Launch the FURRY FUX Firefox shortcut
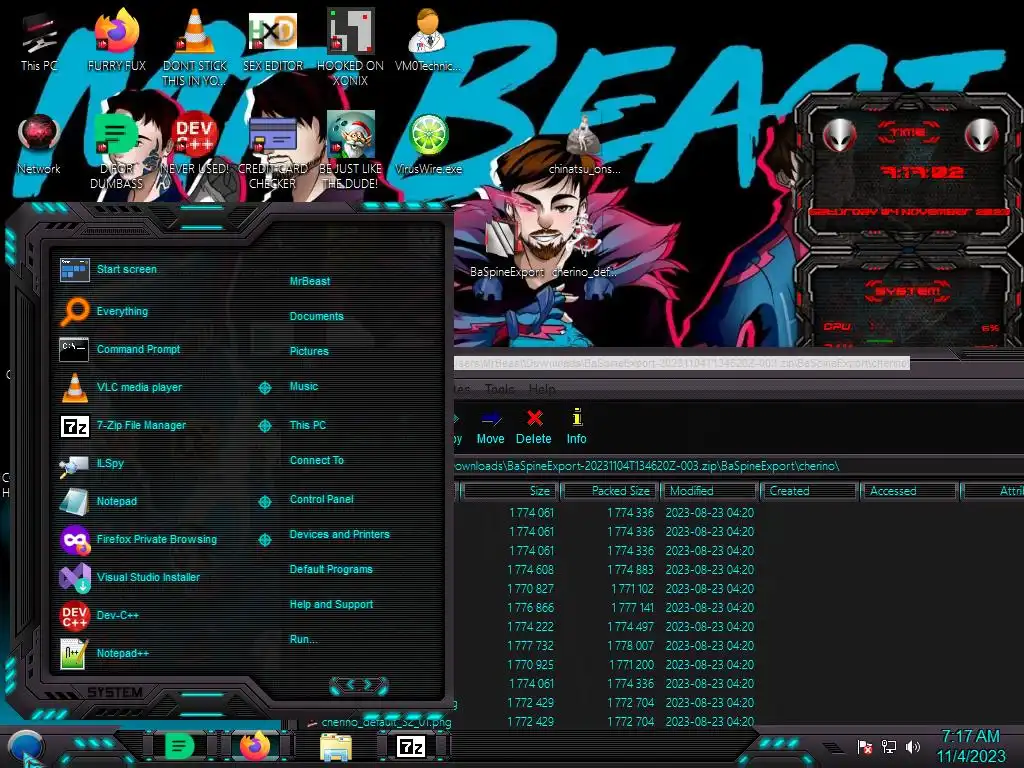Screen dimensions: 1024x768 tap(116, 42)
